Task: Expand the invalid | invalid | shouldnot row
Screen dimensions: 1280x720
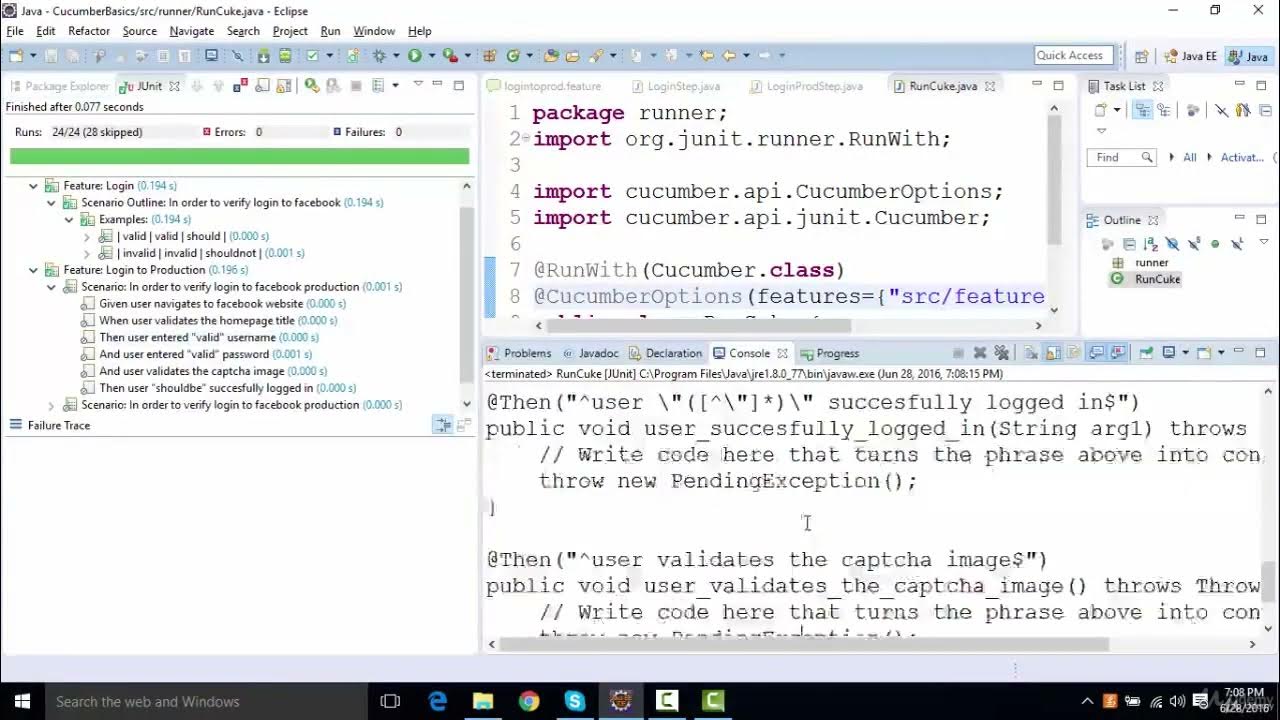Action: (x=87, y=253)
